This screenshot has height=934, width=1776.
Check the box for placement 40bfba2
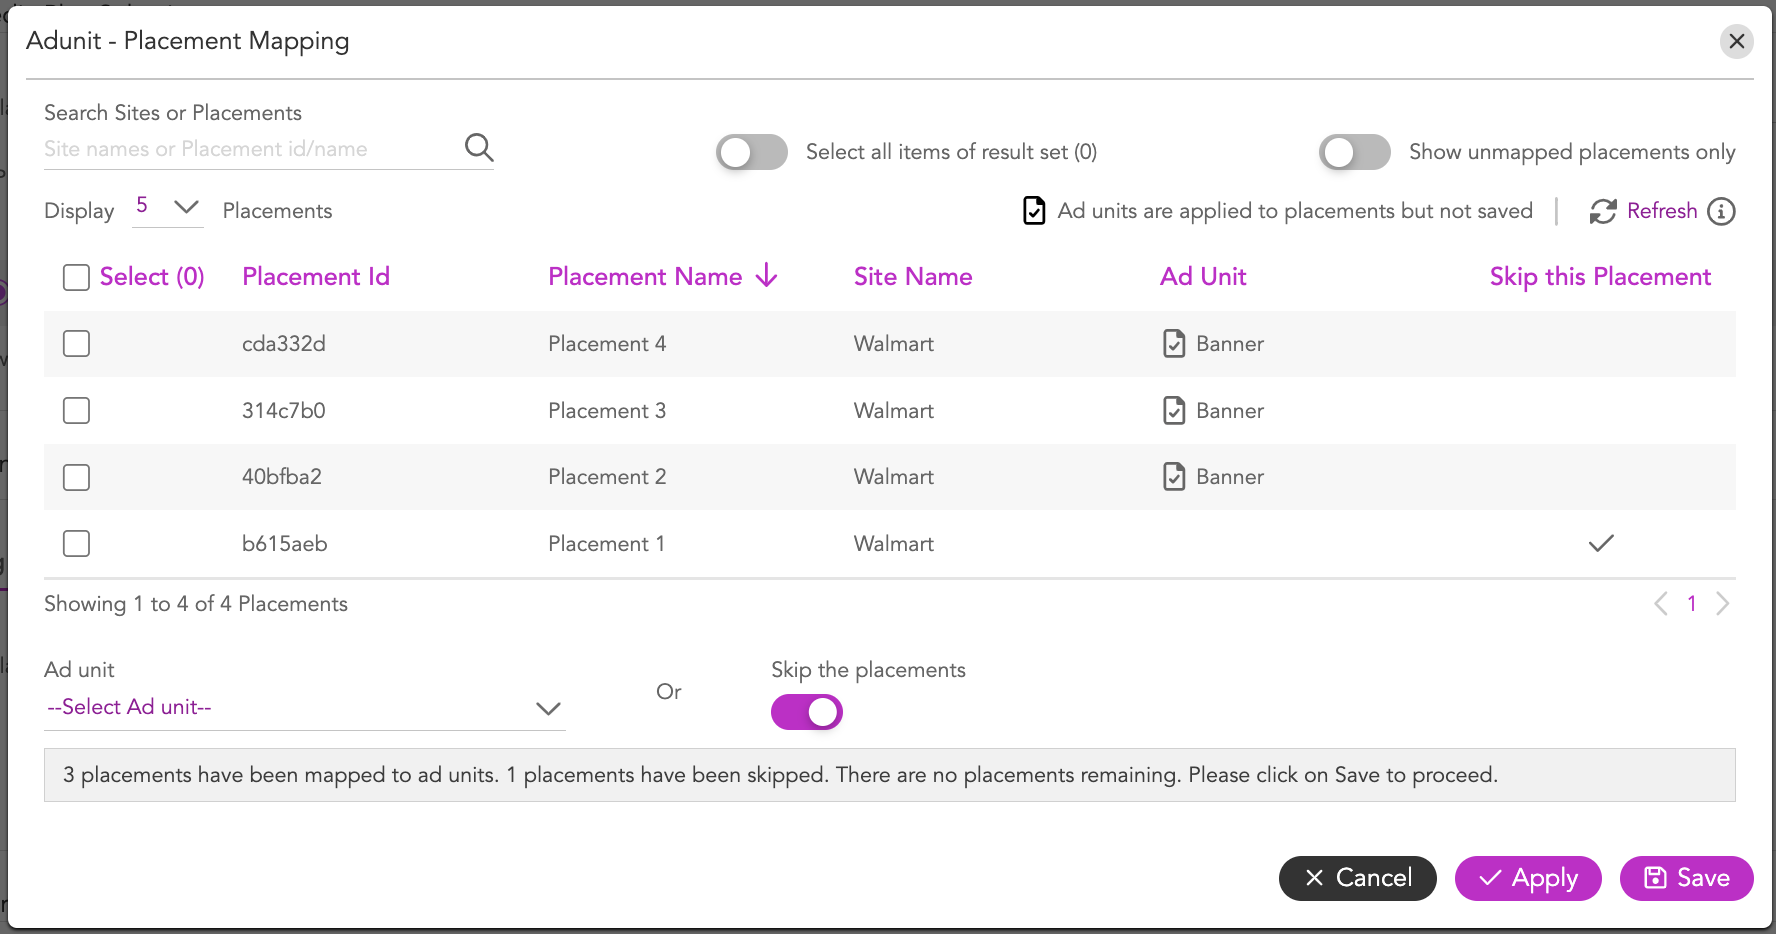coord(76,477)
